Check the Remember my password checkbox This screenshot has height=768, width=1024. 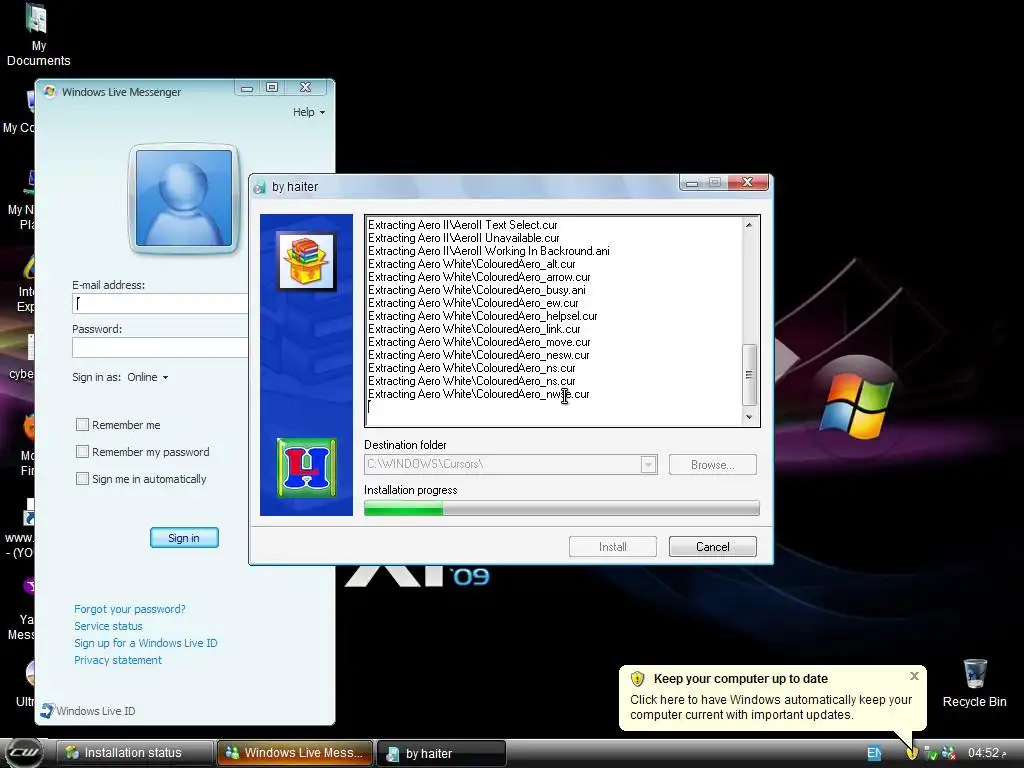82,451
